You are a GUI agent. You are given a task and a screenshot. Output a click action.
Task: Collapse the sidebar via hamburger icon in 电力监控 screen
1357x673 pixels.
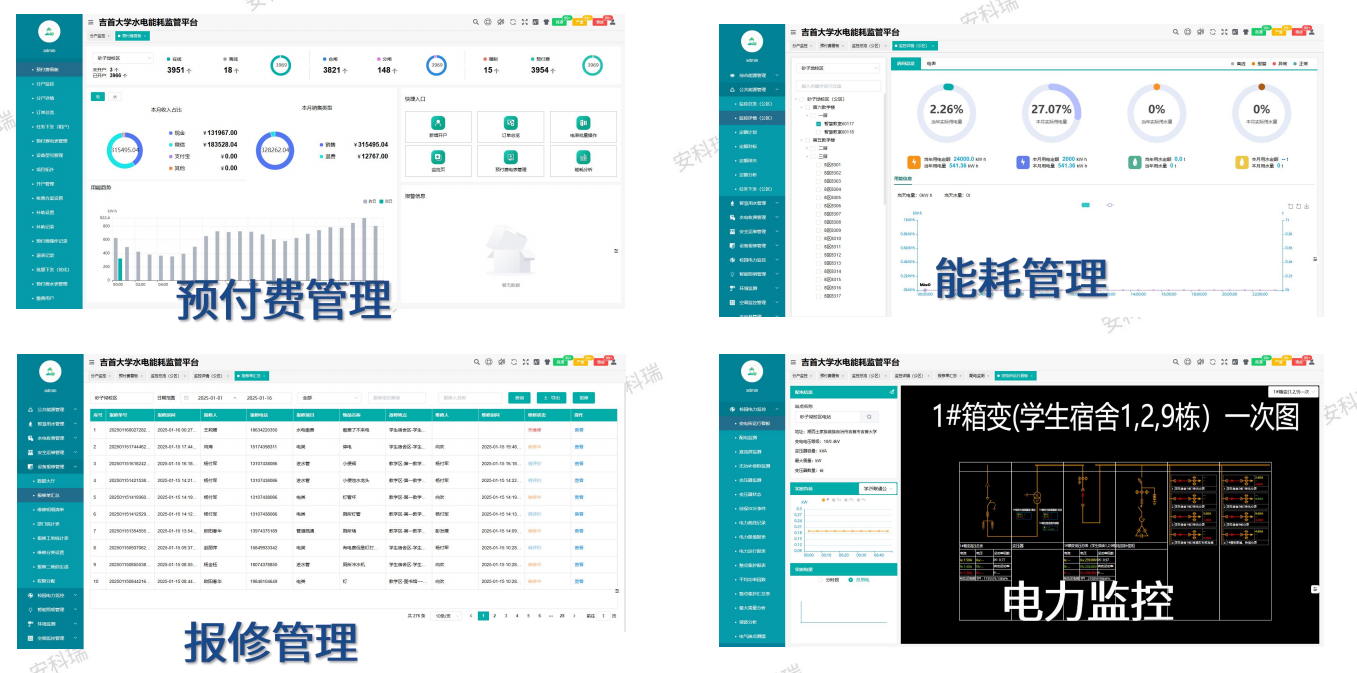(x=792, y=361)
